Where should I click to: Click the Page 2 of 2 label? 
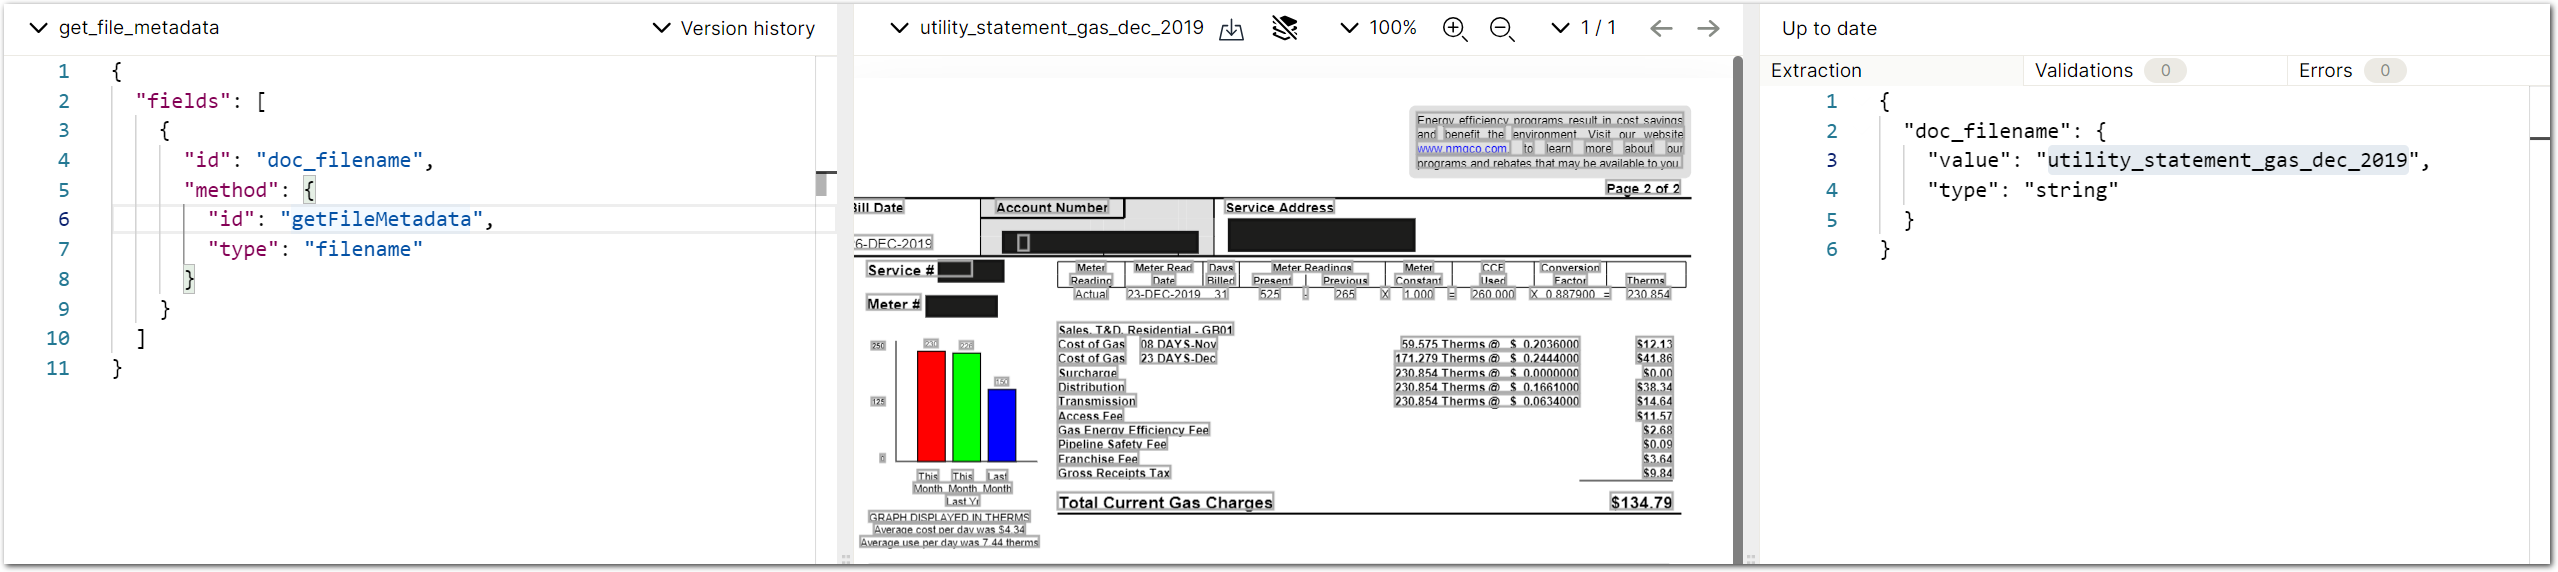pyautogui.click(x=1642, y=188)
